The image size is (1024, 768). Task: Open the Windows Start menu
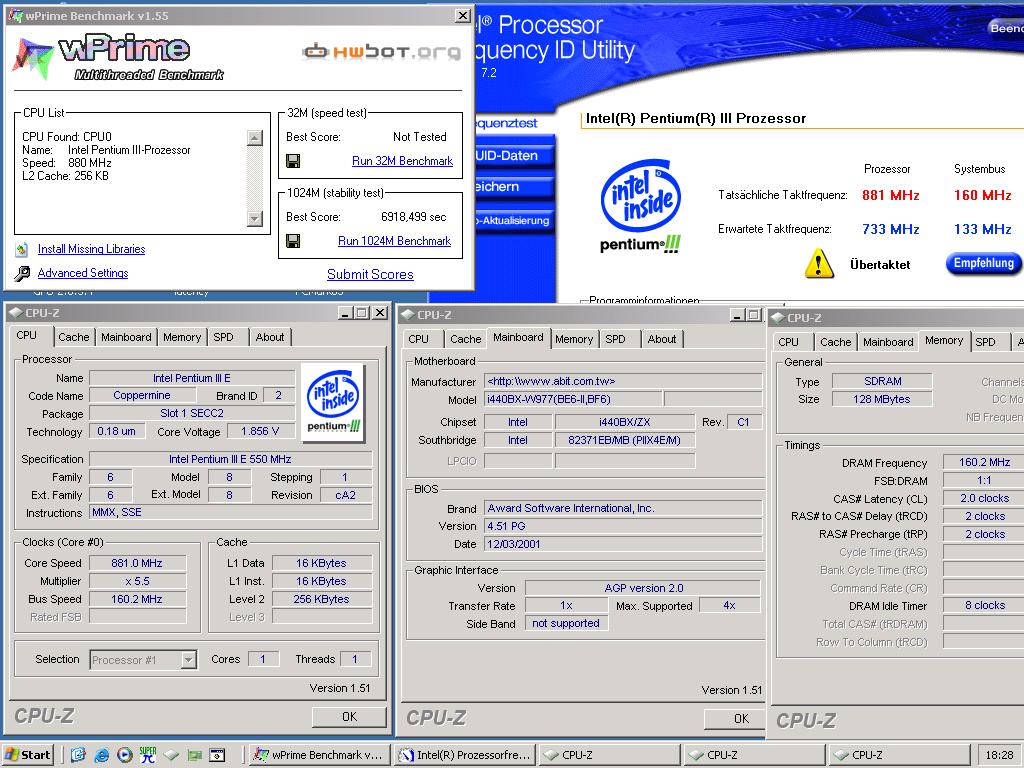tap(27, 755)
